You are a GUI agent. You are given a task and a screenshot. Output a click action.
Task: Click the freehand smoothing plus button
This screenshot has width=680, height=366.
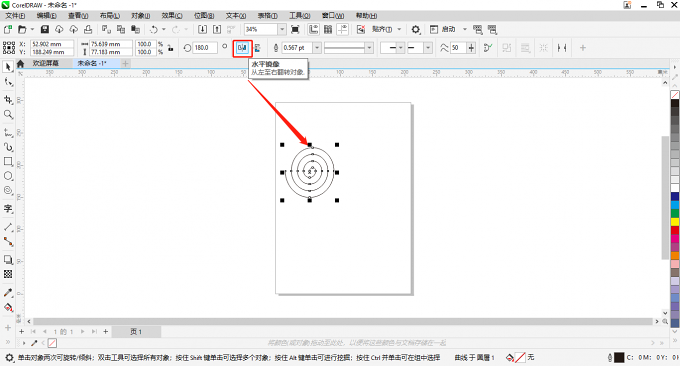click(471, 48)
